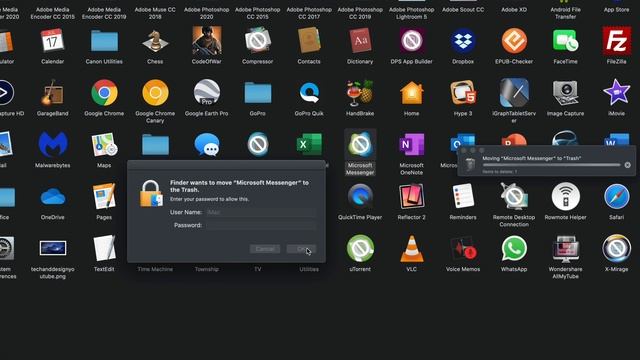This screenshot has width=640, height=360.
Task: Open Remote Desktop Connection
Action: [514, 196]
